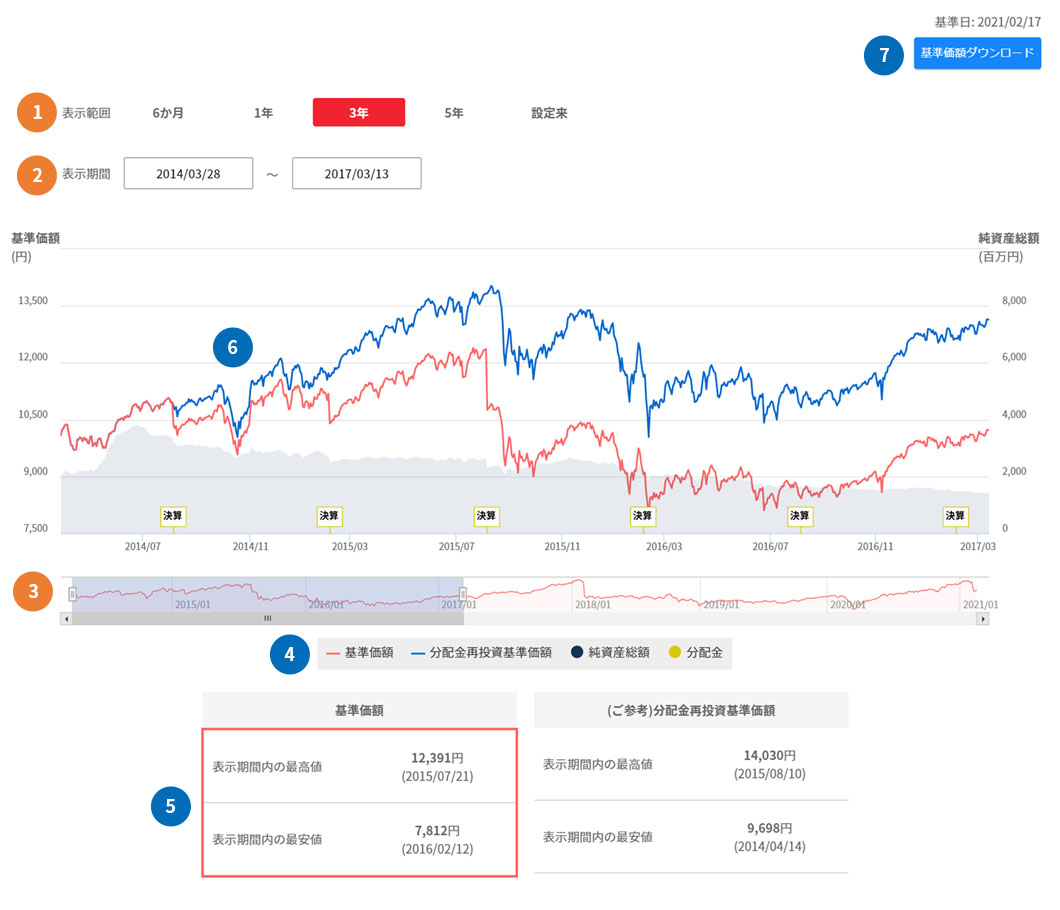This screenshot has height=910, width=1060.
Task: Click the 12,391円 highest value cell
Action: coord(437,767)
